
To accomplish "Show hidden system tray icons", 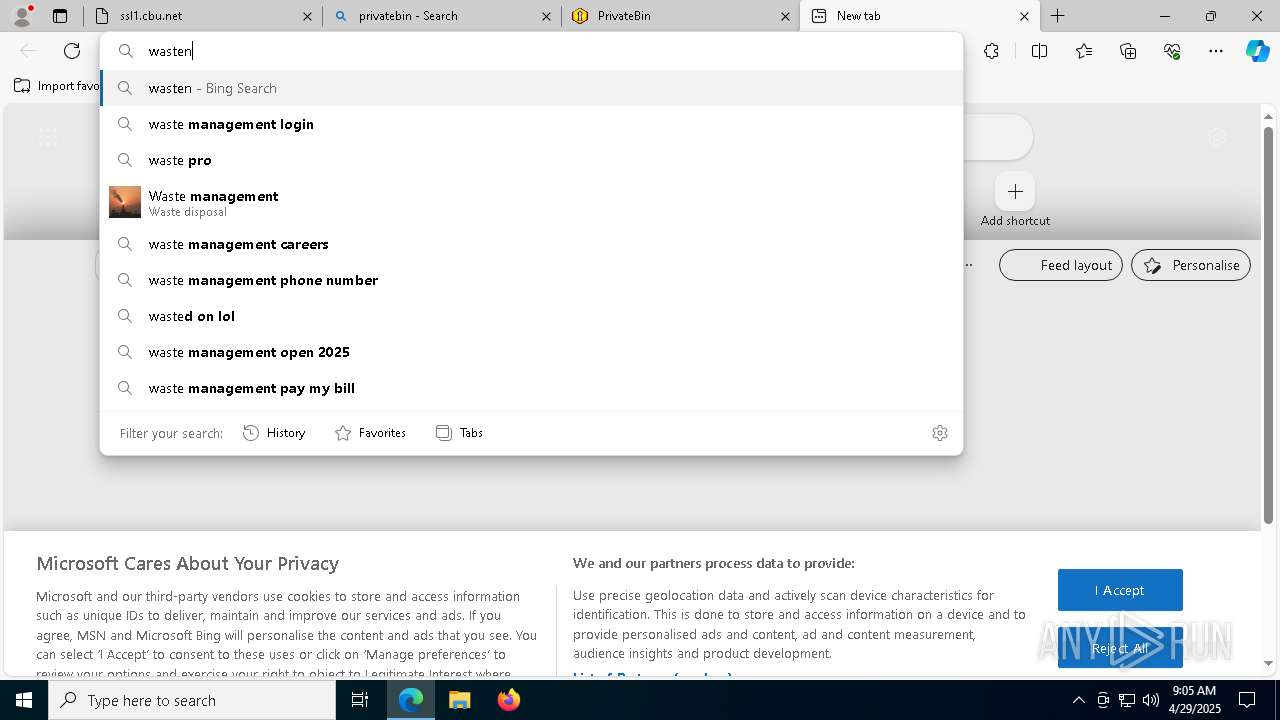I will (x=1078, y=700).
